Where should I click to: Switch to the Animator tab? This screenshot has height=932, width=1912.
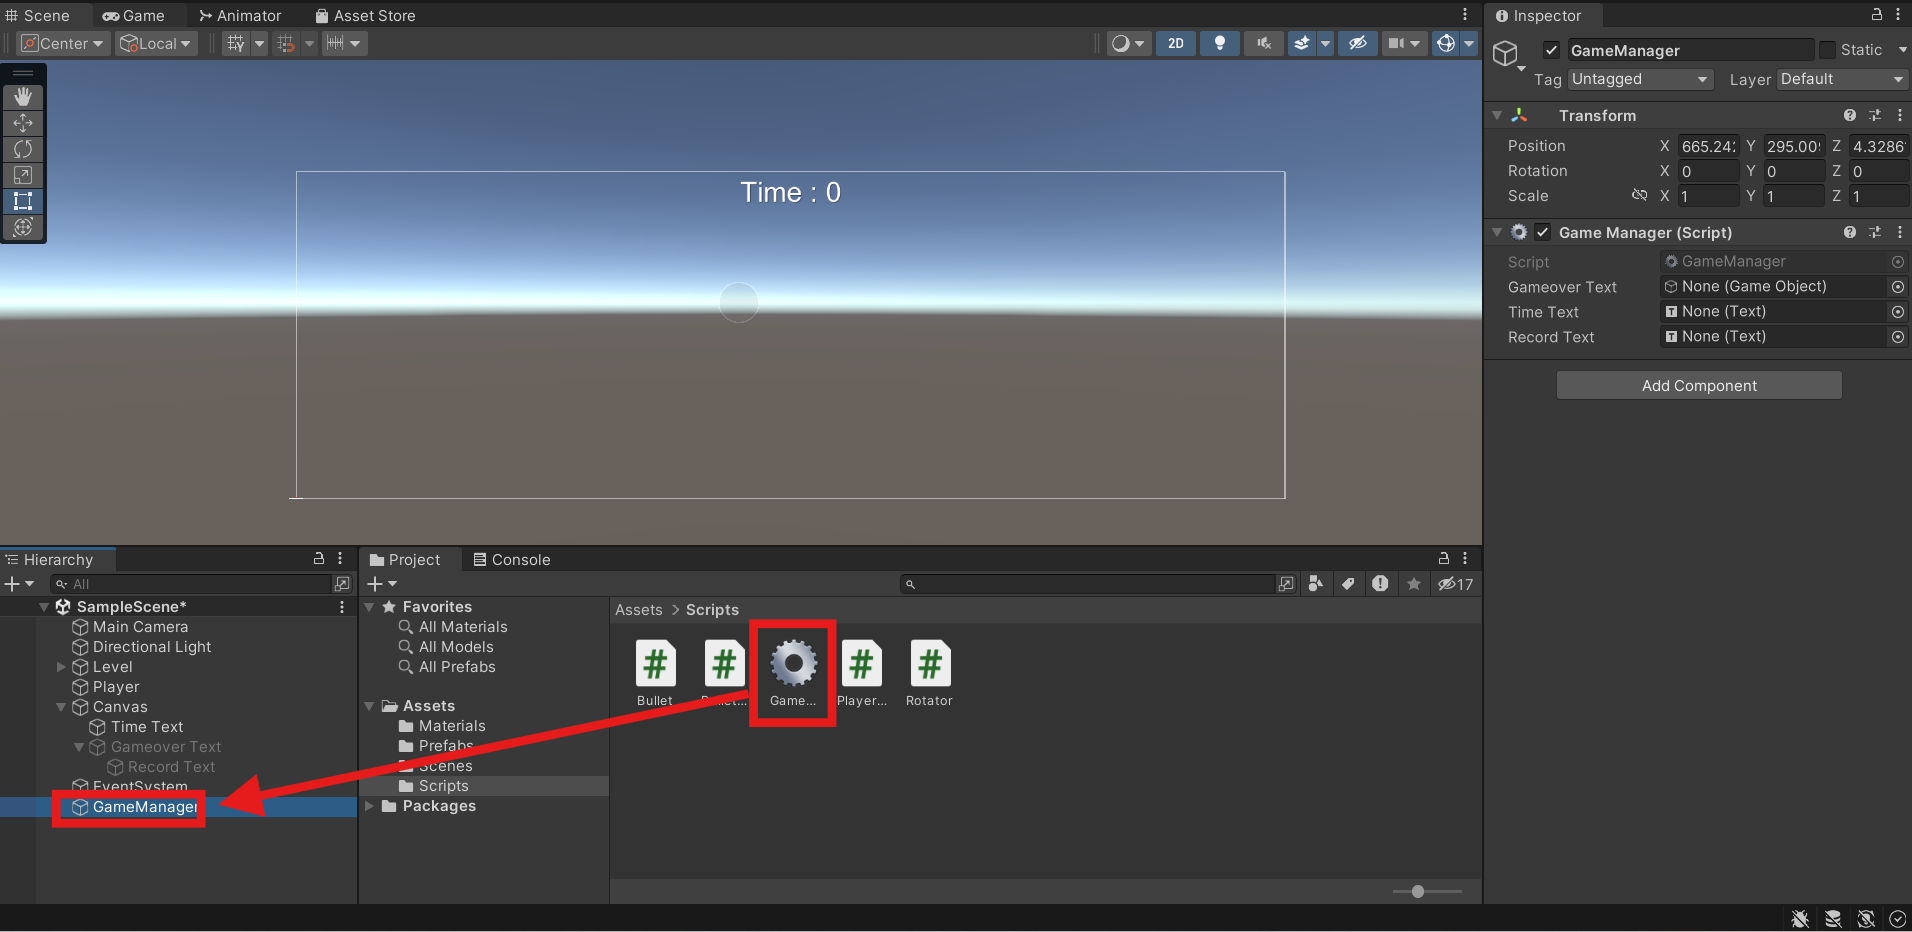pos(240,15)
